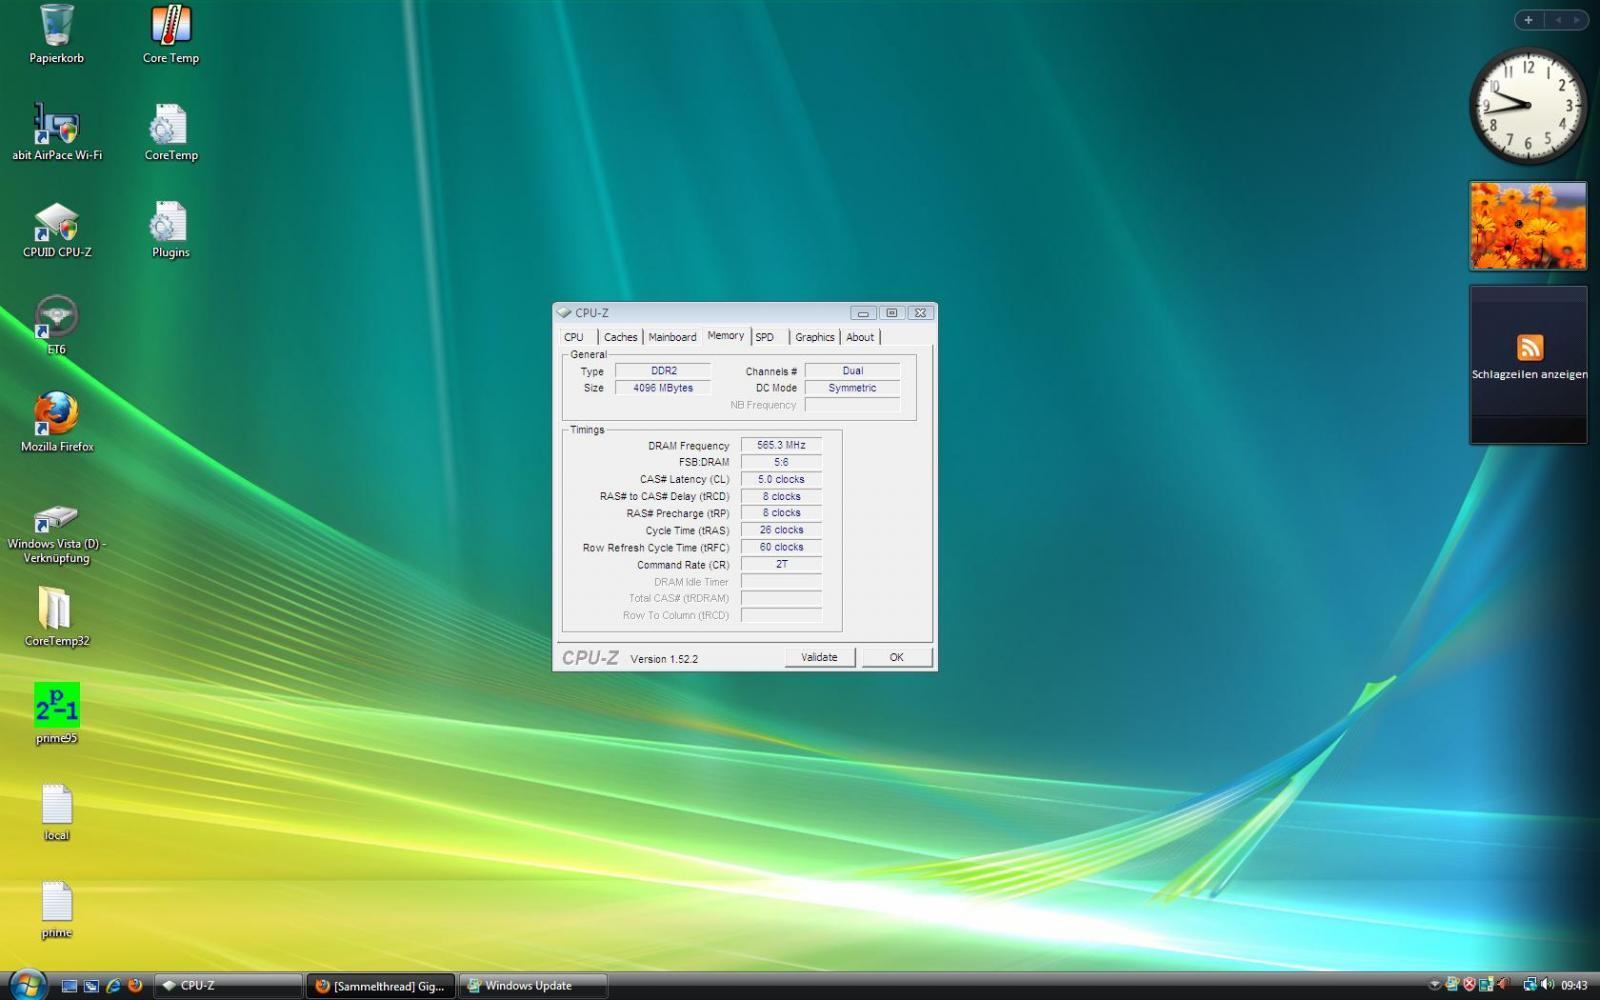
Task: Launch Mozilla Firefox from the desktop
Action: click(x=57, y=422)
